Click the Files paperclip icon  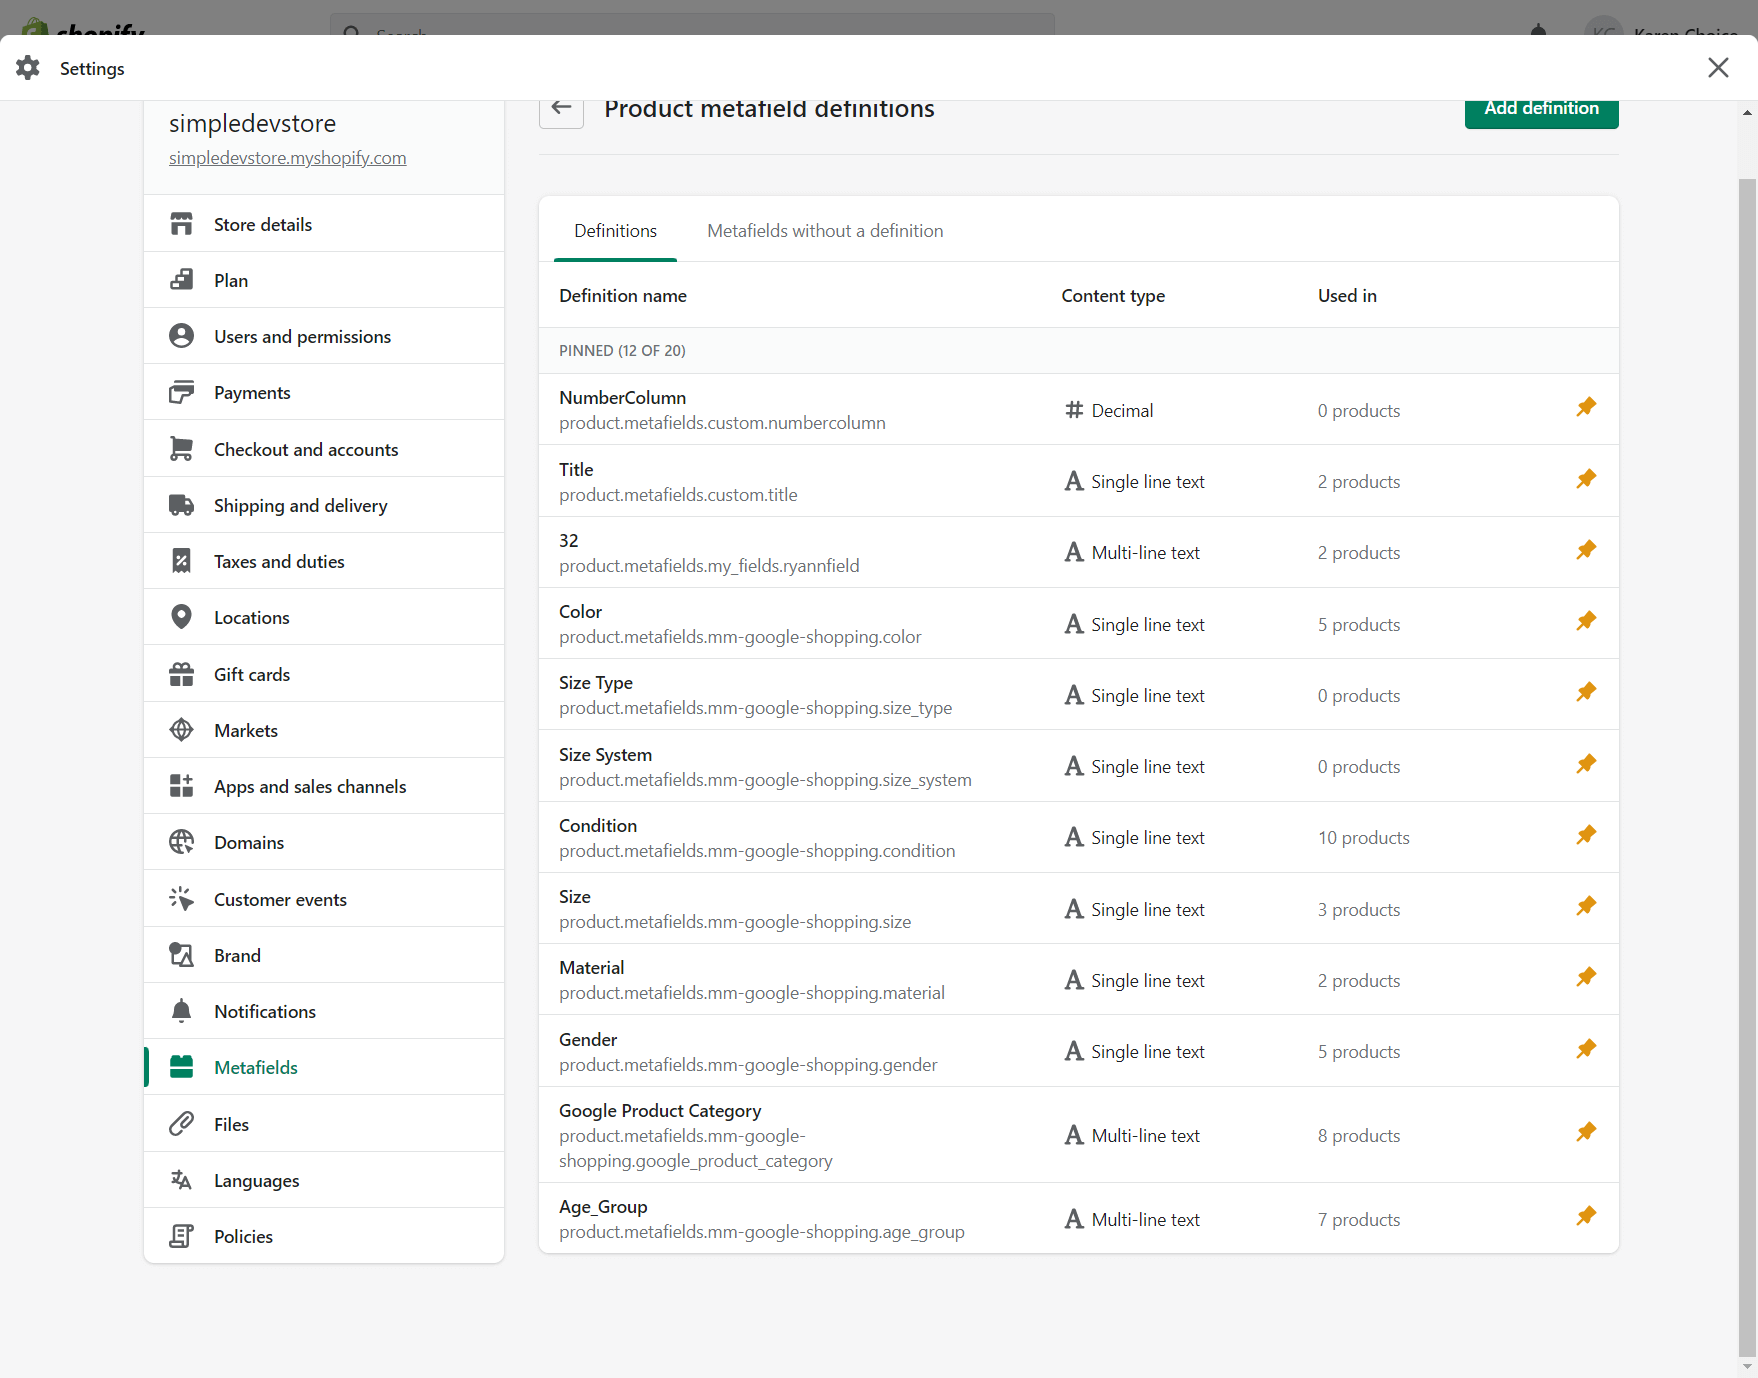click(x=181, y=1124)
